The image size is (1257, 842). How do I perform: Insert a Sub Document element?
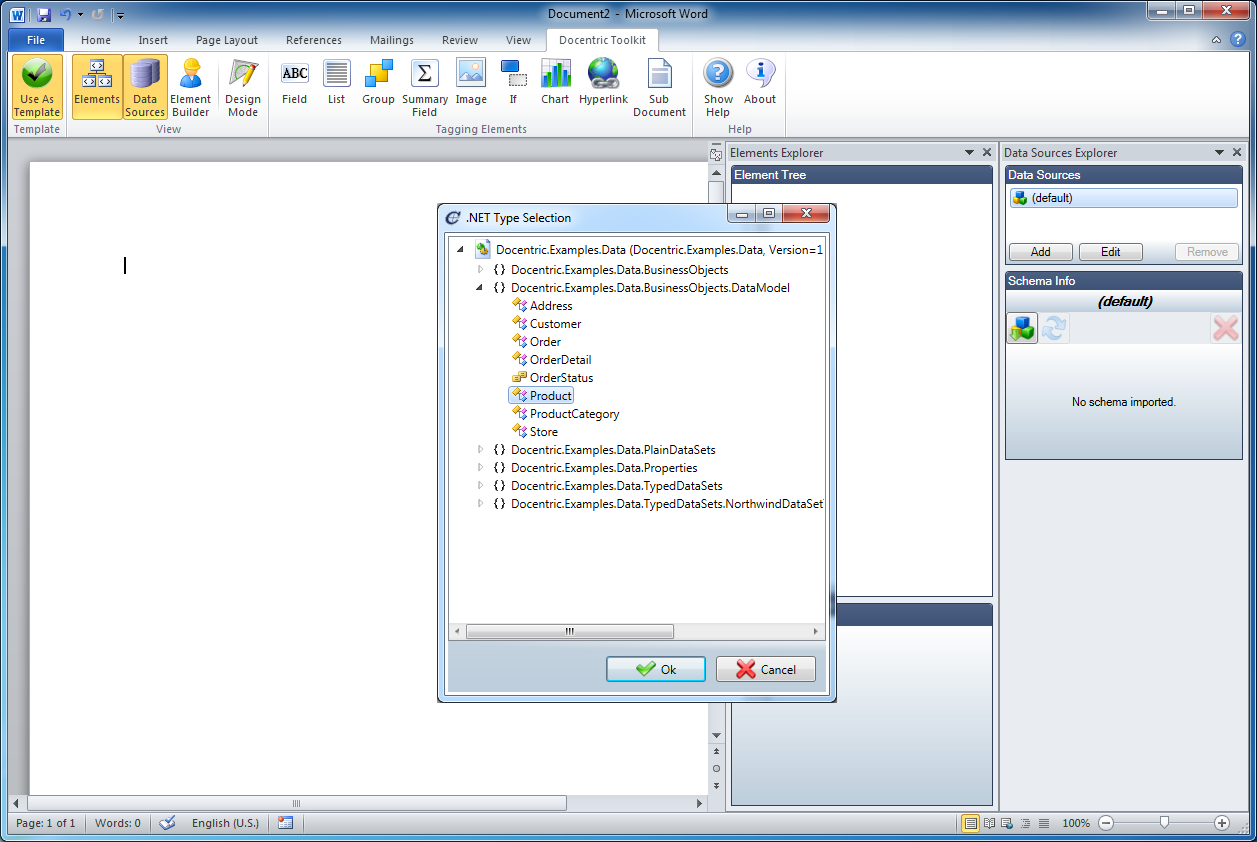[659, 87]
